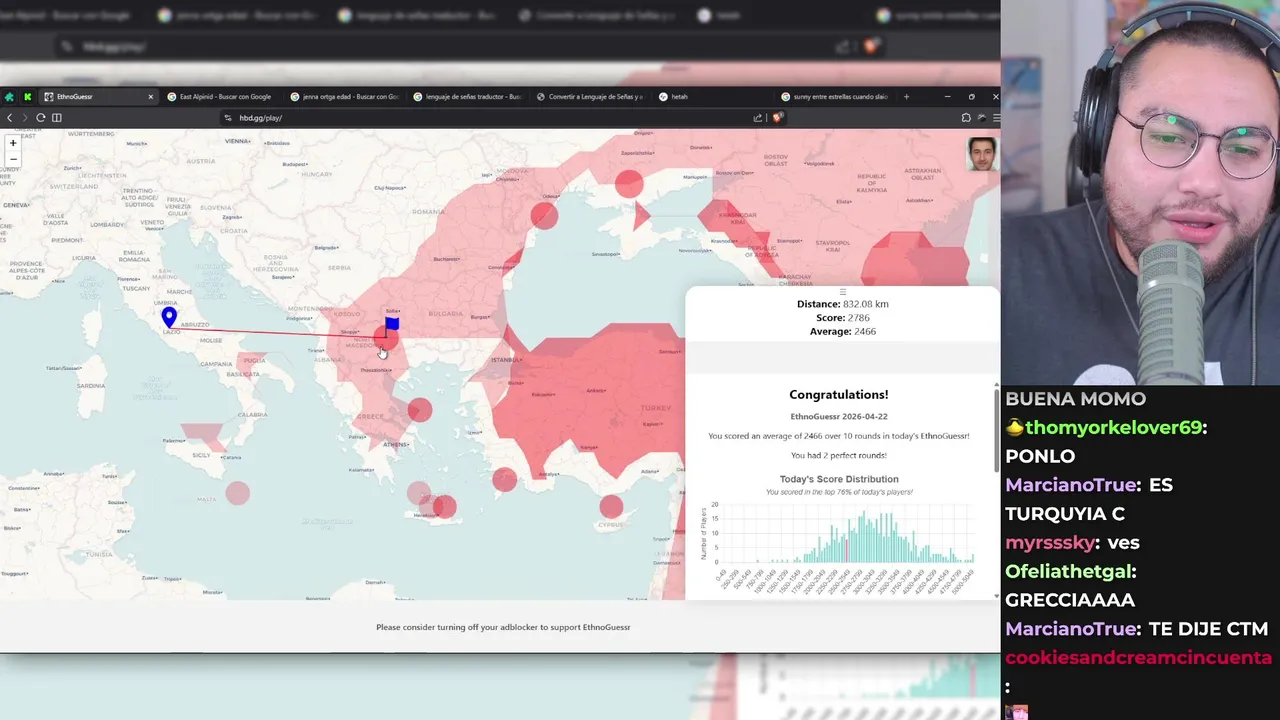Click the blue location pin over Lazio
Image resolution: width=1280 pixels, height=720 pixels.
[169, 318]
